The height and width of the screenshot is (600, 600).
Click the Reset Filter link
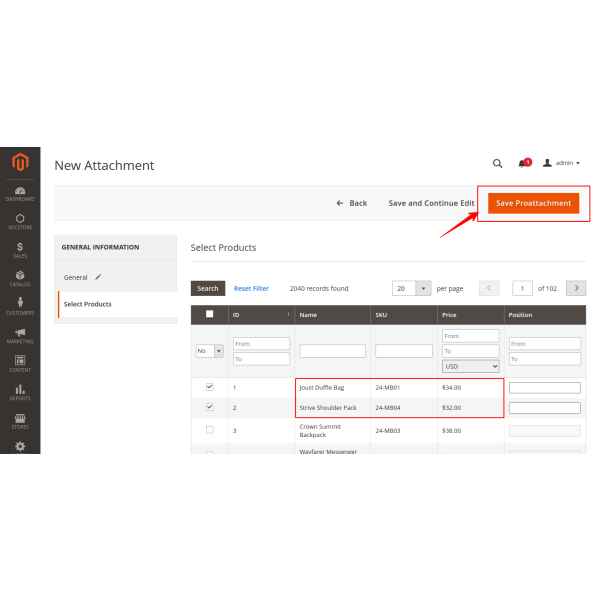point(251,288)
